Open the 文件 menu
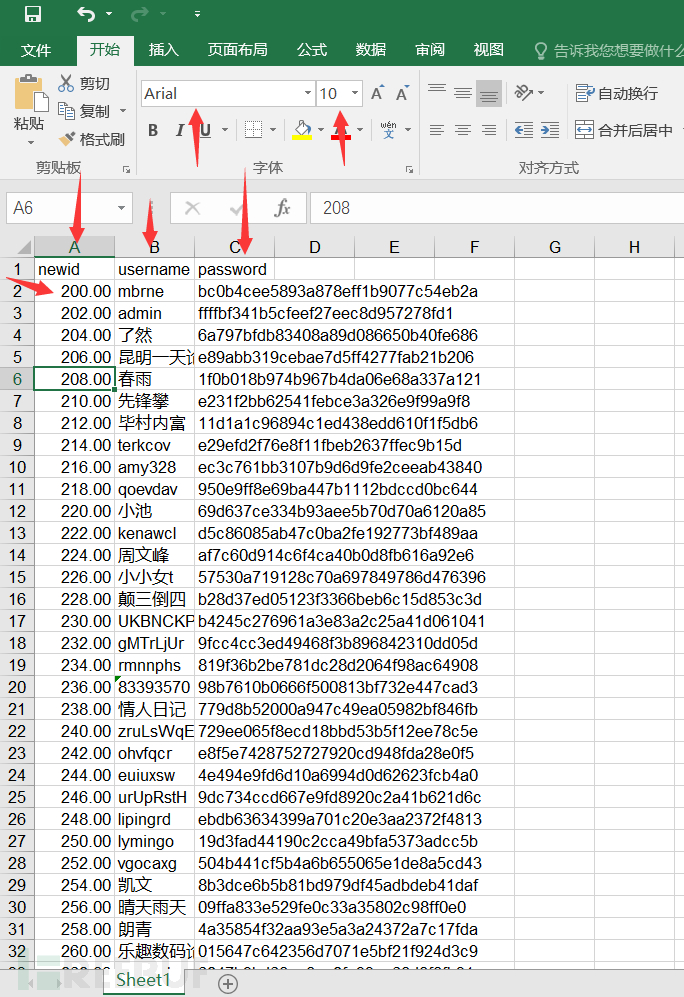The height and width of the screenshot is (997, 684). (x=36, y=50)
